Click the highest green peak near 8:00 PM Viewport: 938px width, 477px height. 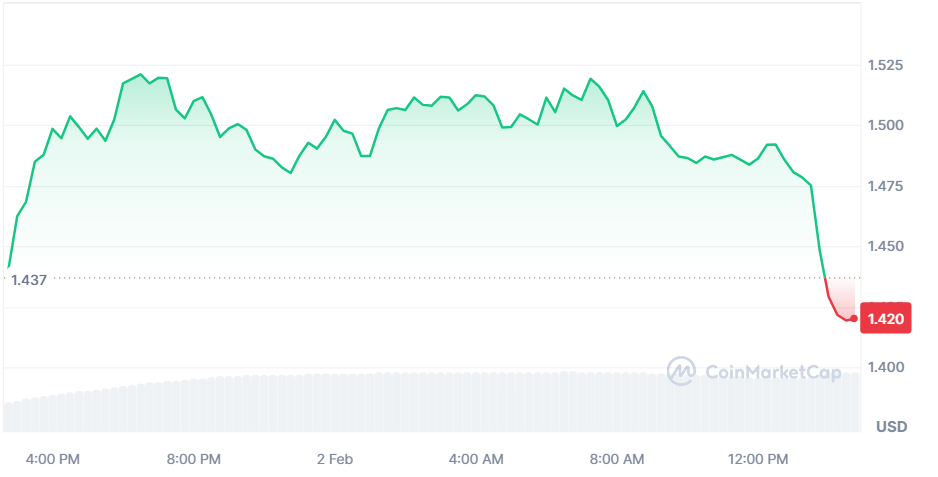point(141,74)
